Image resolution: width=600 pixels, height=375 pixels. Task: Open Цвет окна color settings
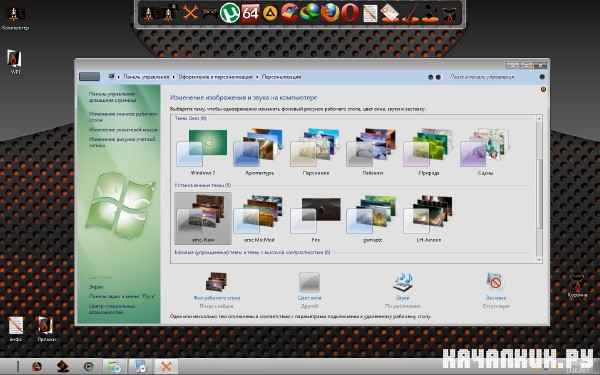point(309,290)
